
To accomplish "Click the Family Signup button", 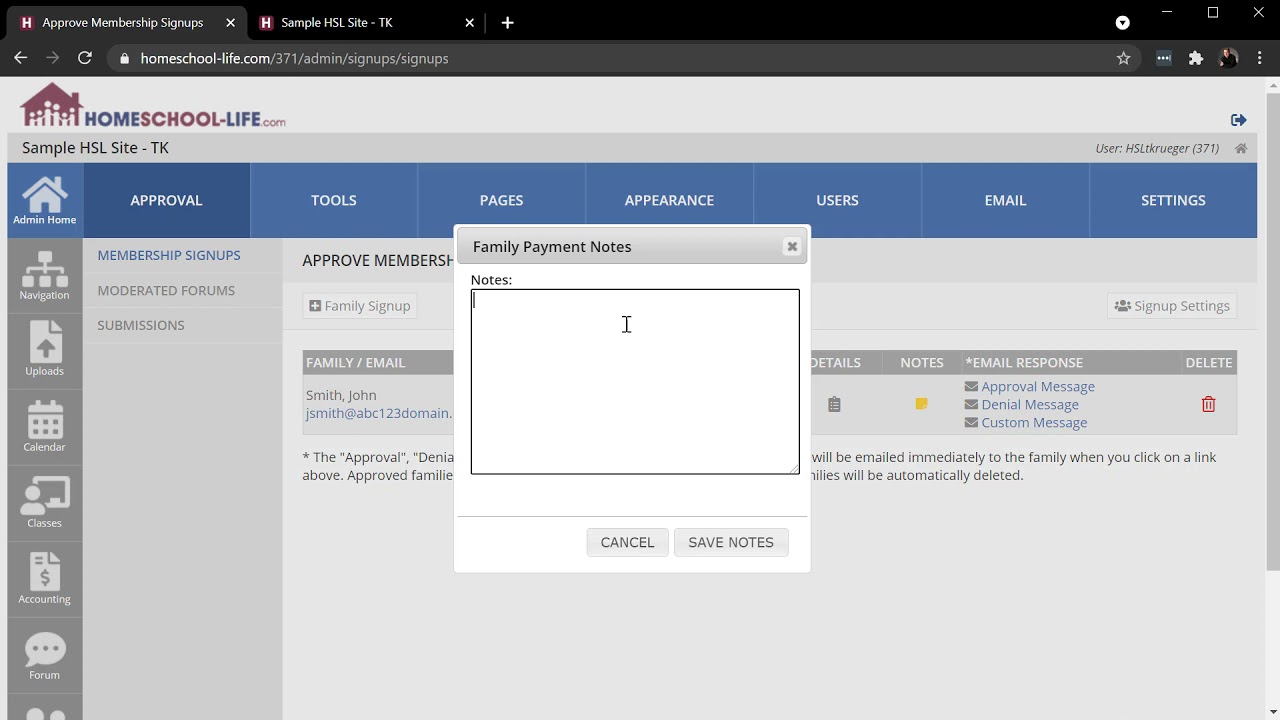I will [x=360, y=306].
